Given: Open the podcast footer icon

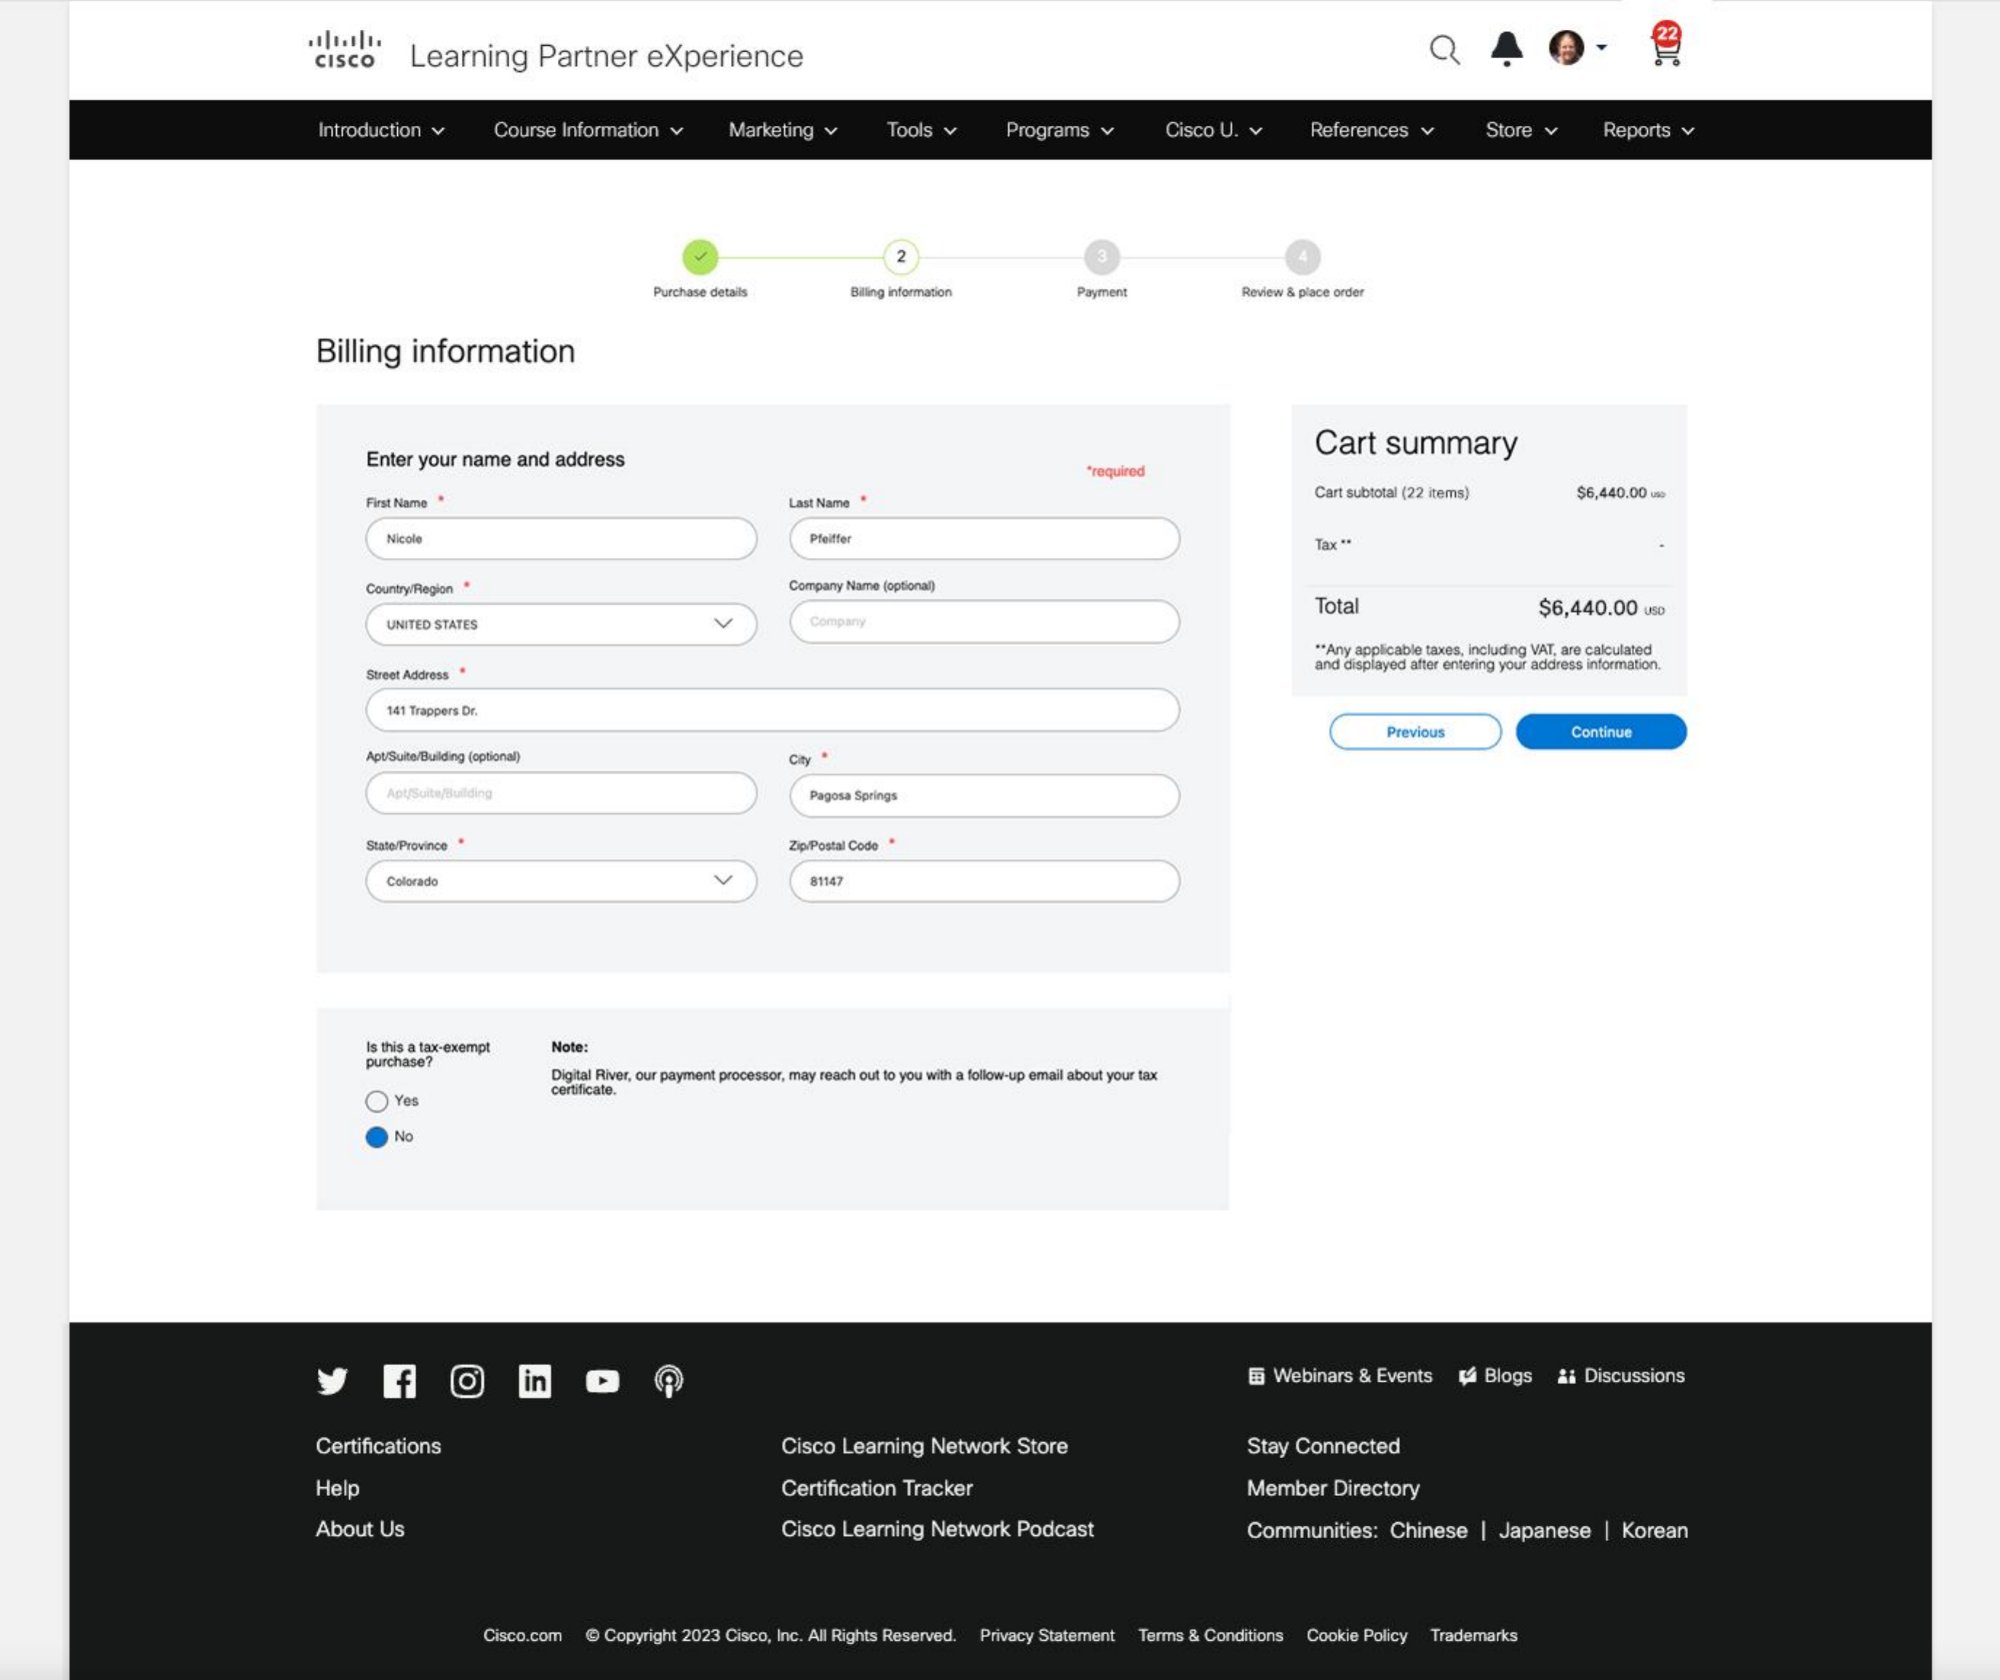Looking at the screenshot, I should coord(669,1381).
